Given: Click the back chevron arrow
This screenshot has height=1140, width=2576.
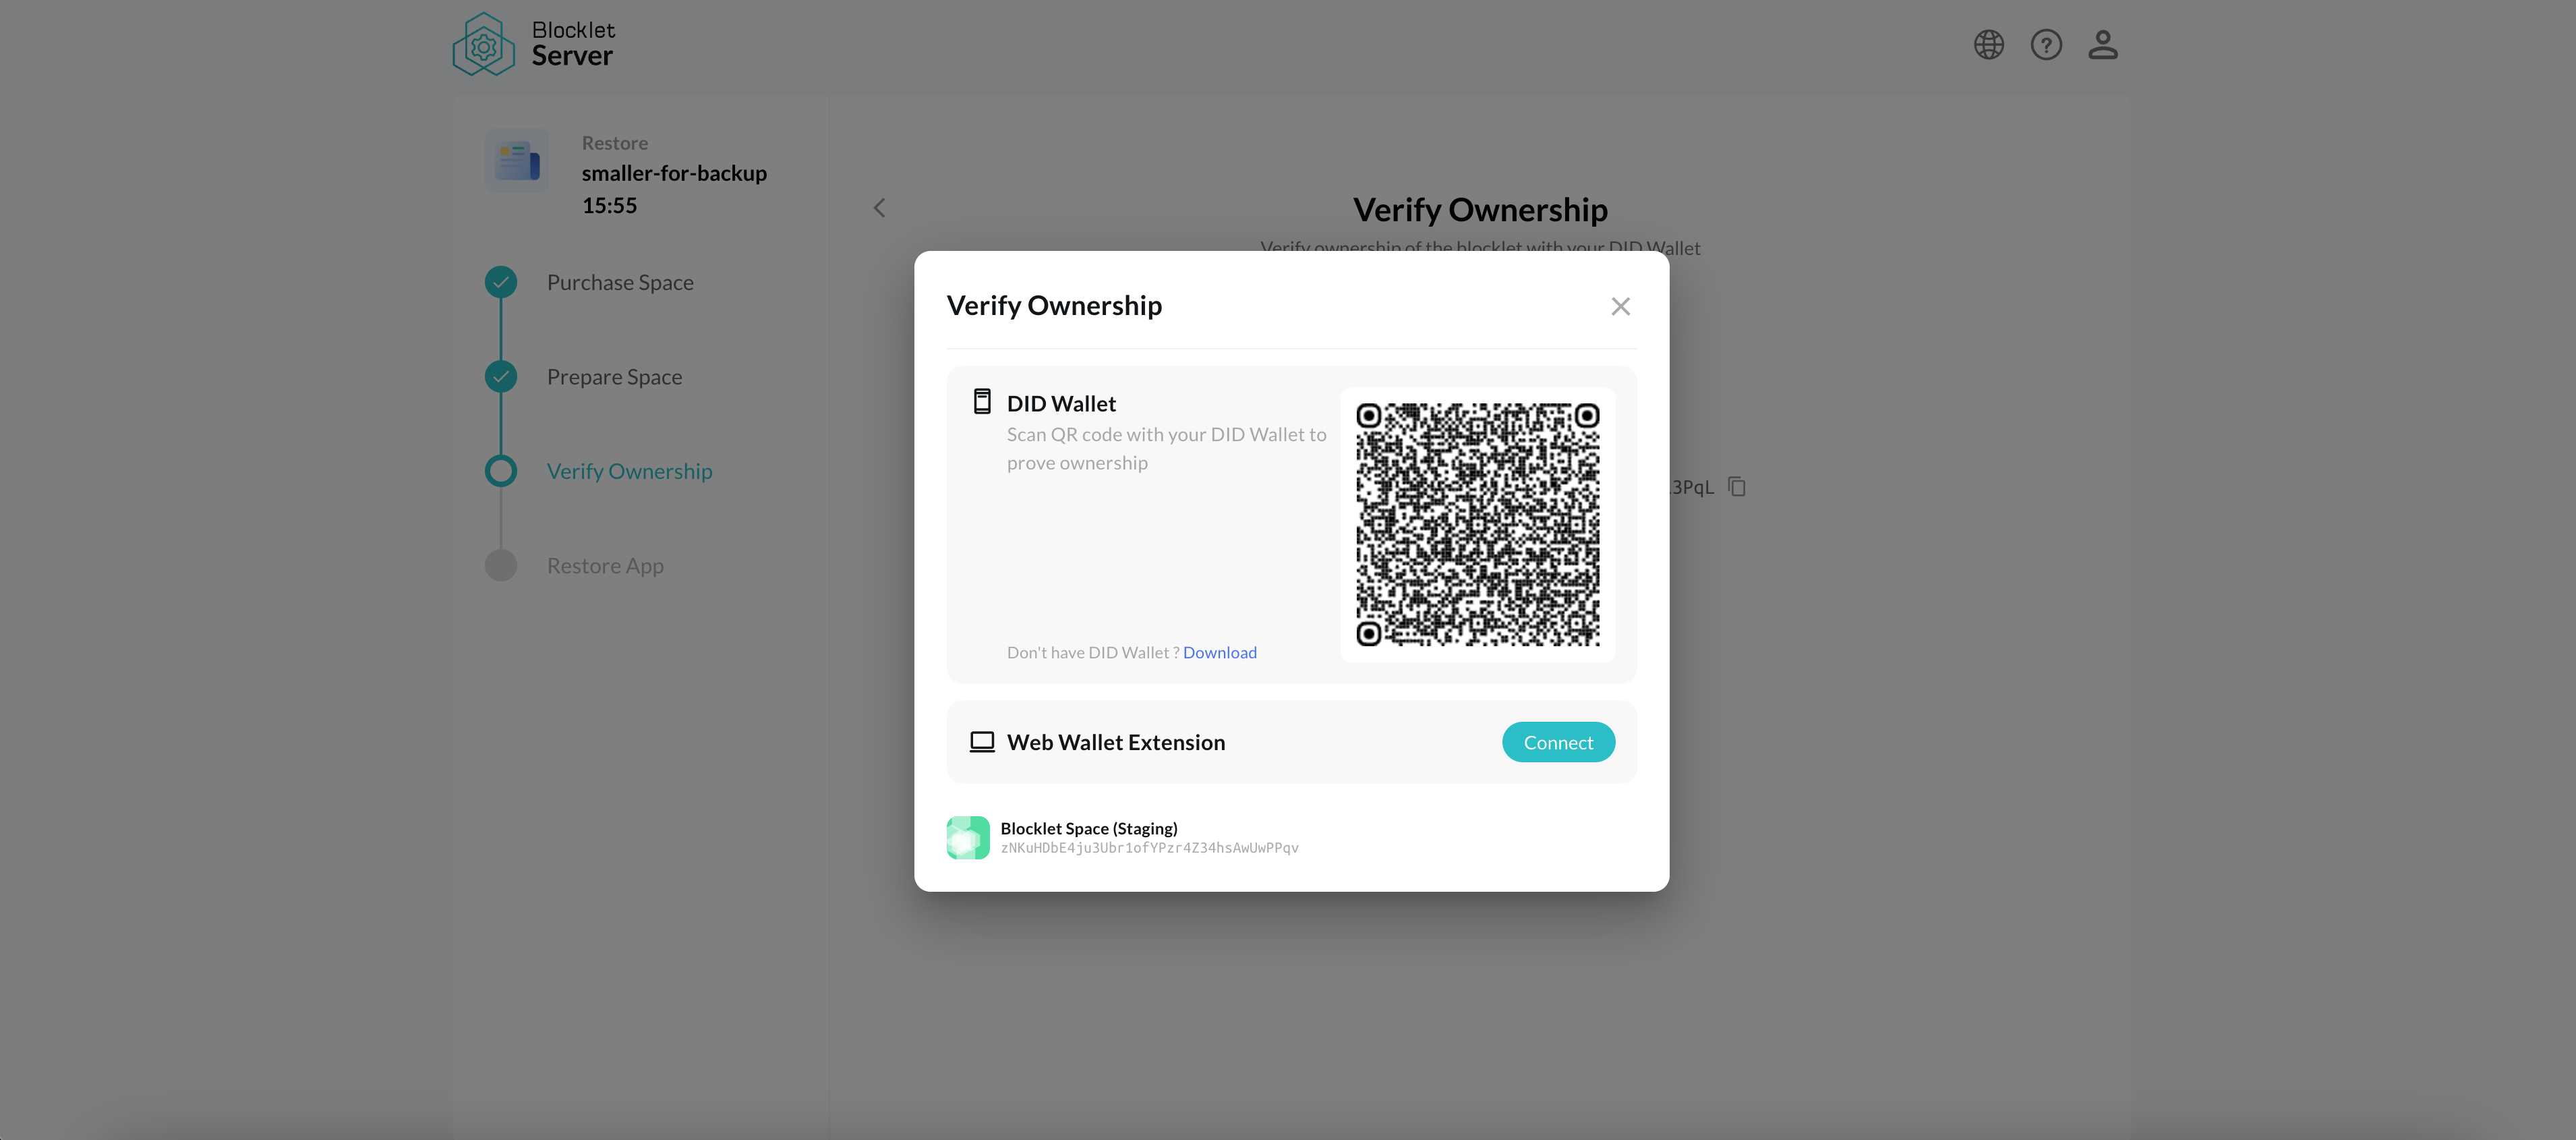Looking at the screenshot, I should [x=879, y=208].
